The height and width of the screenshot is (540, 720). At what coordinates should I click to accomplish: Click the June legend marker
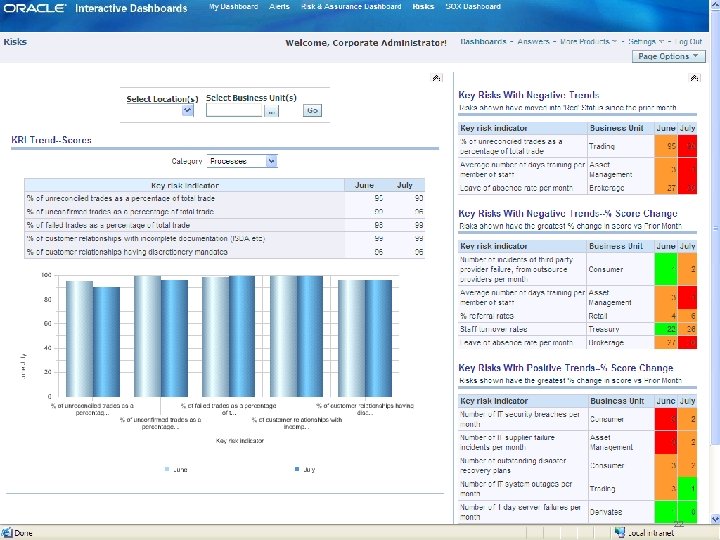click(167, 468)
